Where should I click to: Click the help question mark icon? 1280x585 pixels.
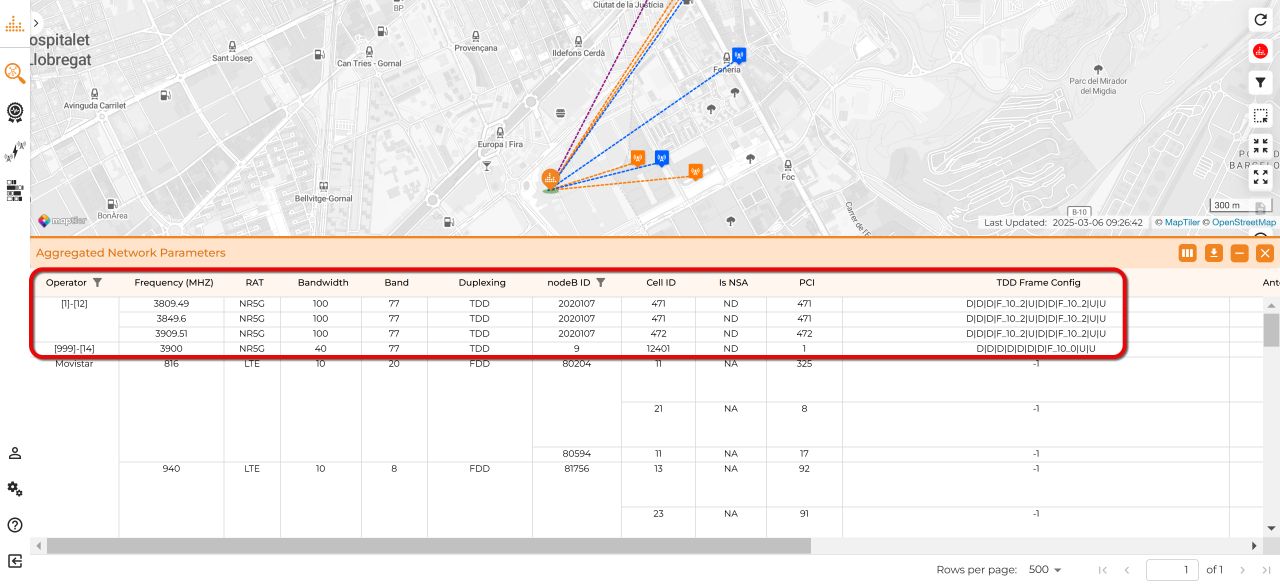click(15, 525)
